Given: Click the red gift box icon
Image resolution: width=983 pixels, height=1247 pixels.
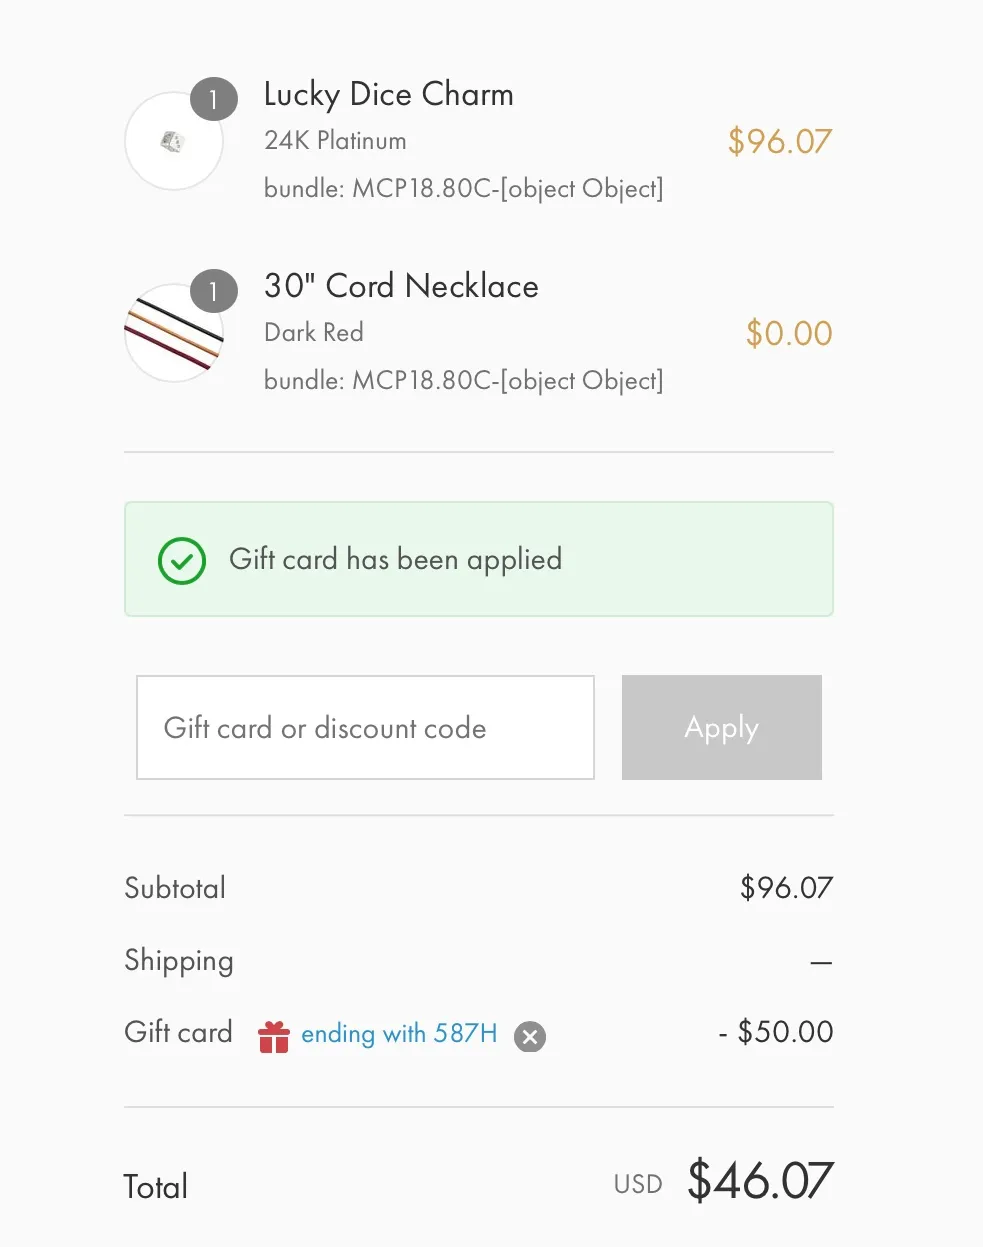Looking at the screenshot, I should [x=274, y=1037].
